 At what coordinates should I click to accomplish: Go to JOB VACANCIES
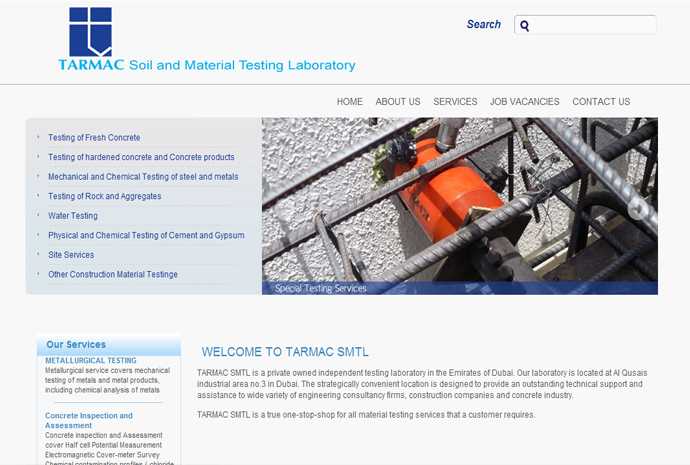coord(525,102)
